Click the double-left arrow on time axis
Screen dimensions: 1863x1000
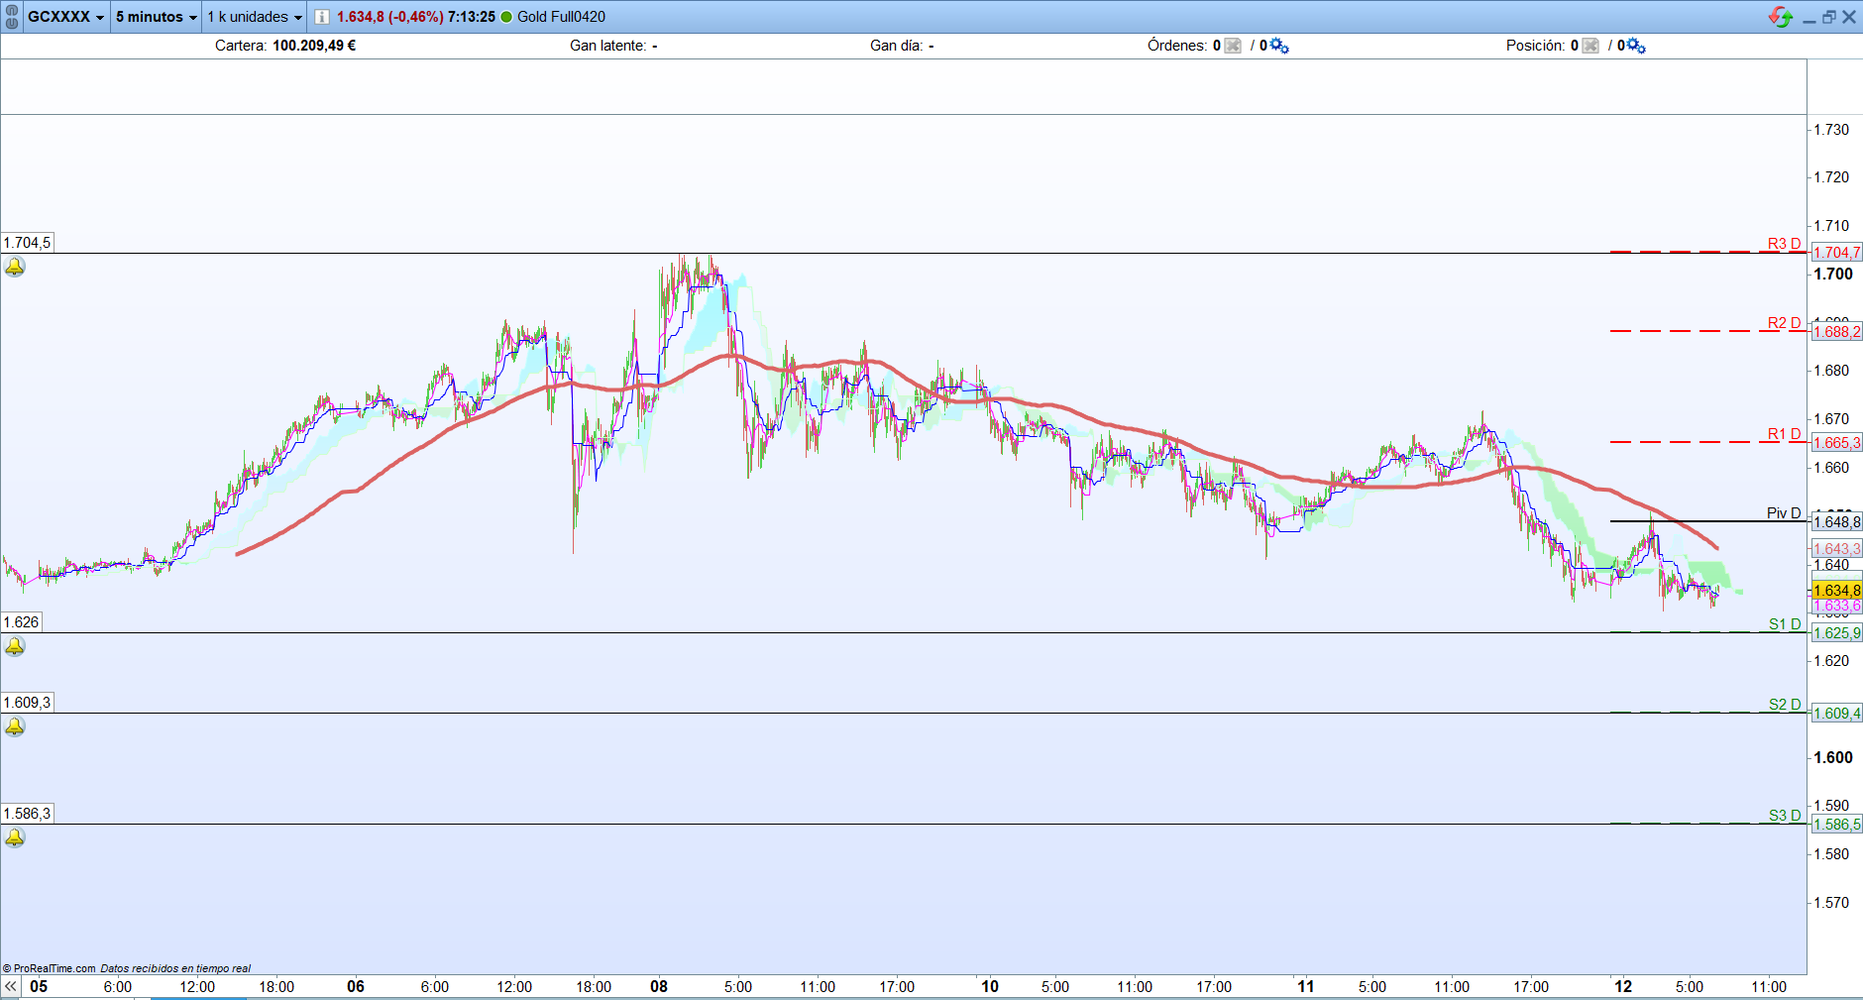pos(11,987)
